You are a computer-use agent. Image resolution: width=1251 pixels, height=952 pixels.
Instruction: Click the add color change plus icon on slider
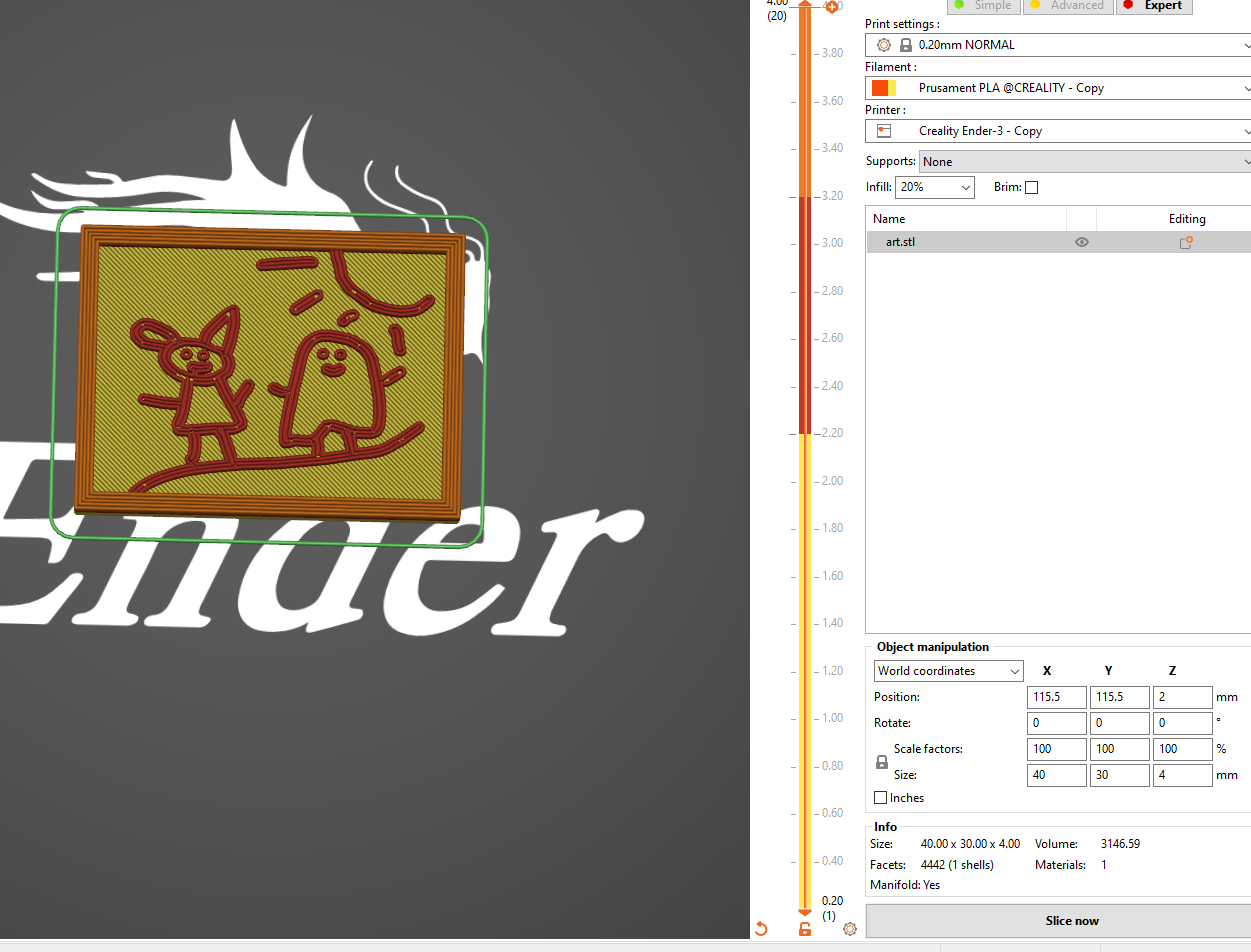click(x=830, y=7)
